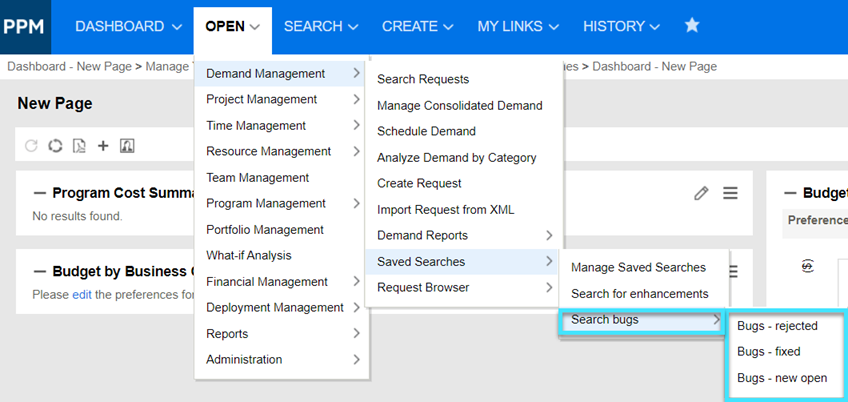Choose Manage Saved Searches menu item

pyautogui.click(x=638, y=267)
